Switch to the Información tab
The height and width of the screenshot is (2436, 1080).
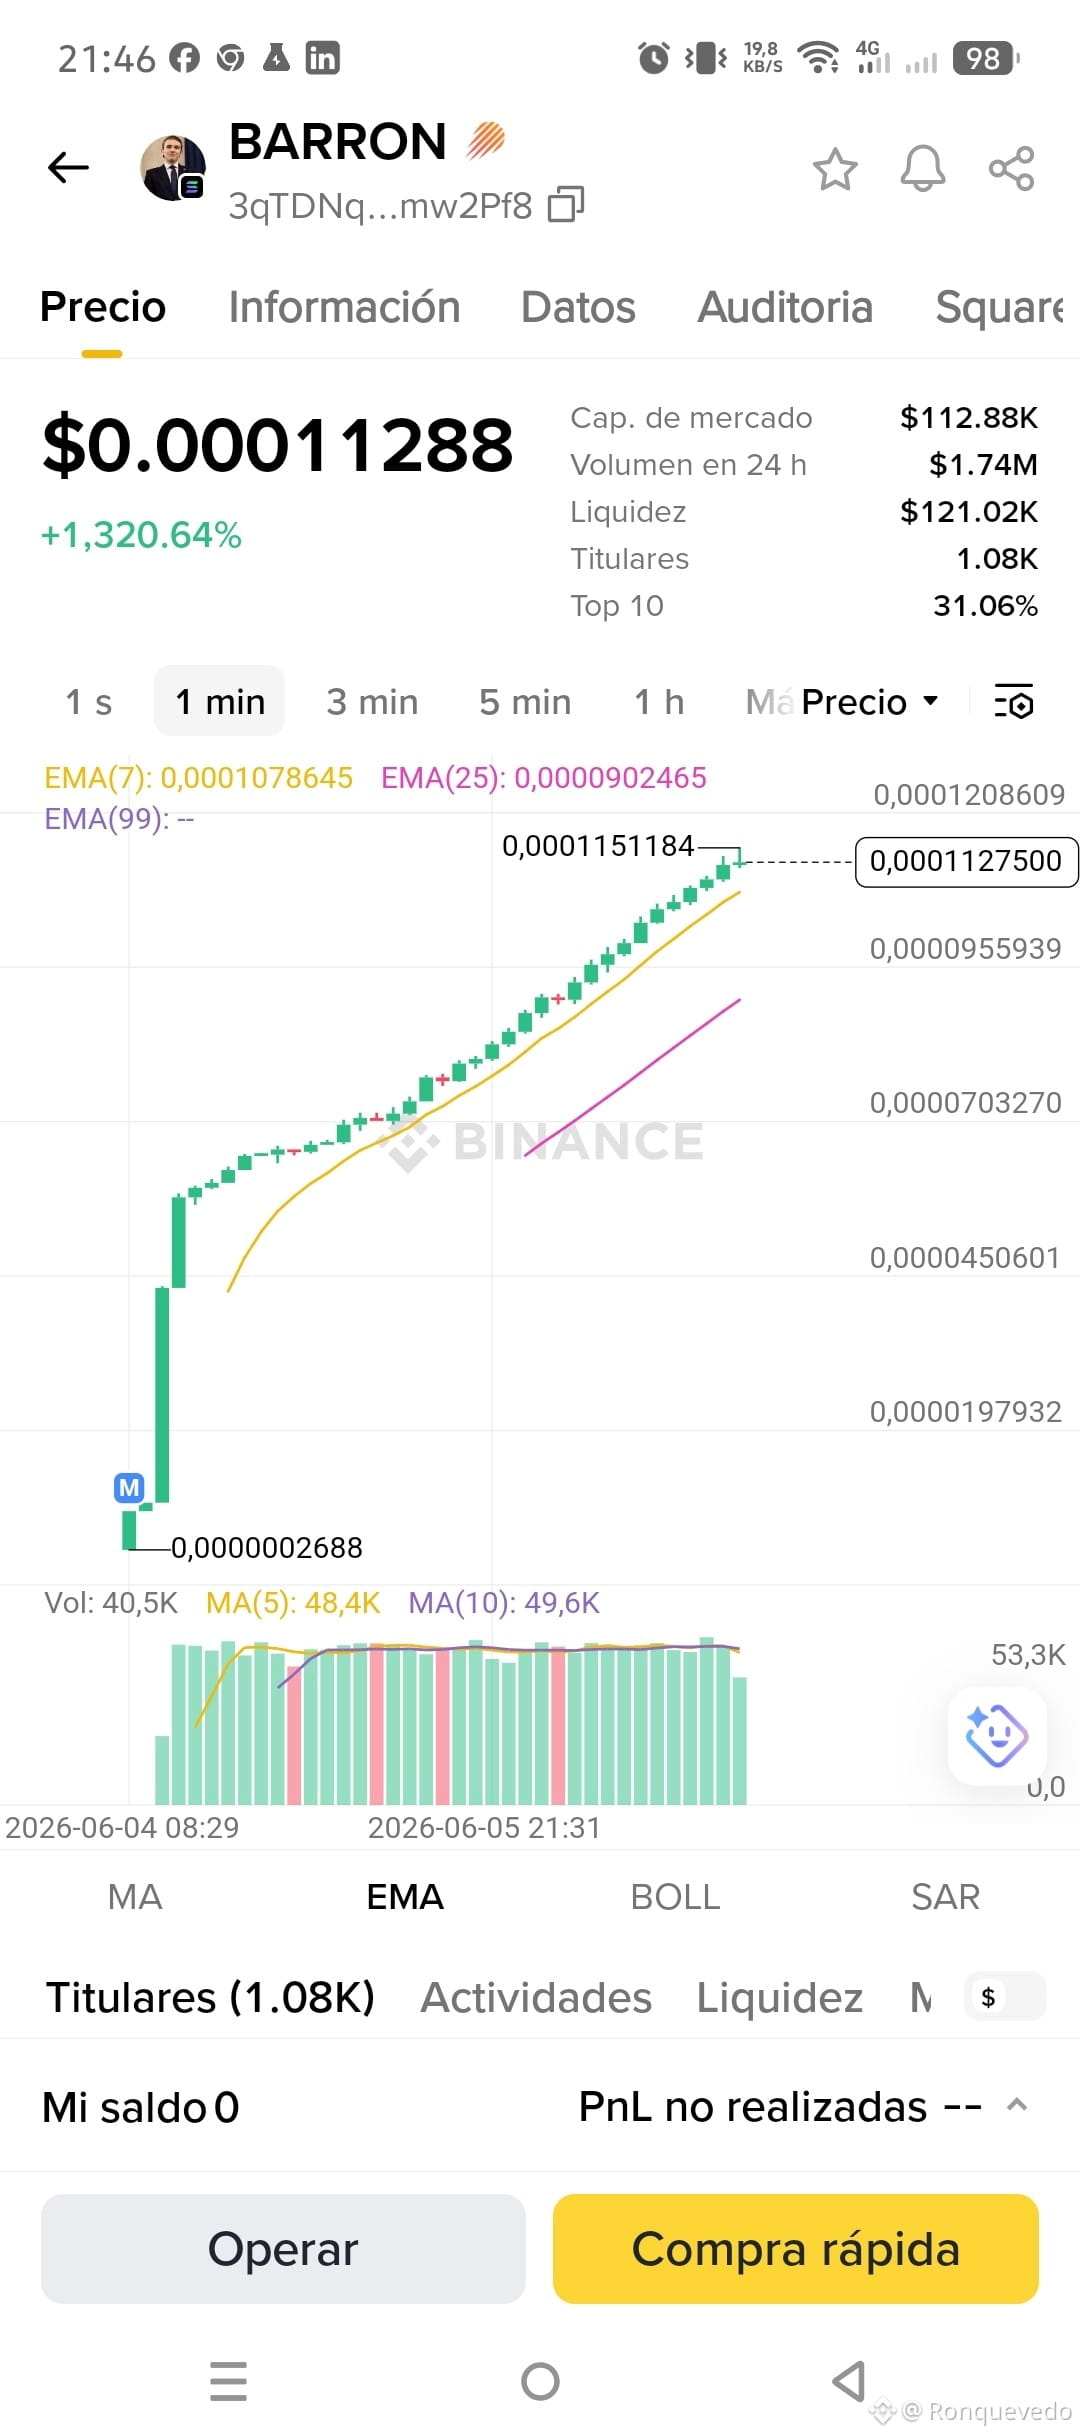344,307
